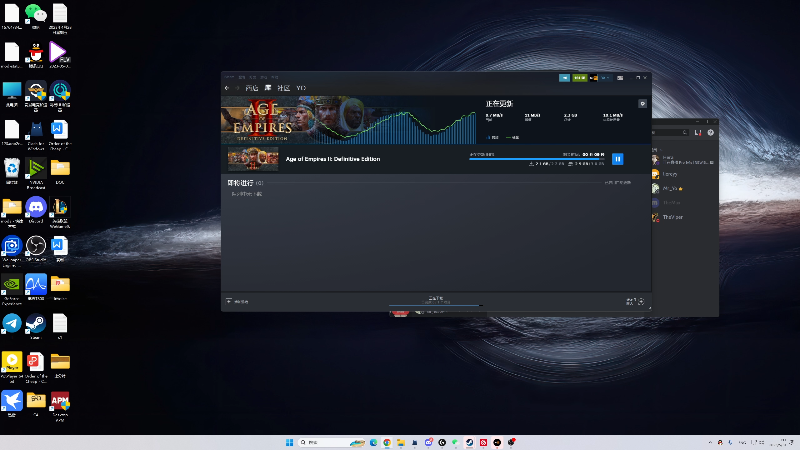The height and width of the screenshot is (450, 800).
Task: Open the Steam desktop shortcut
Action: [x=36, y=326]
